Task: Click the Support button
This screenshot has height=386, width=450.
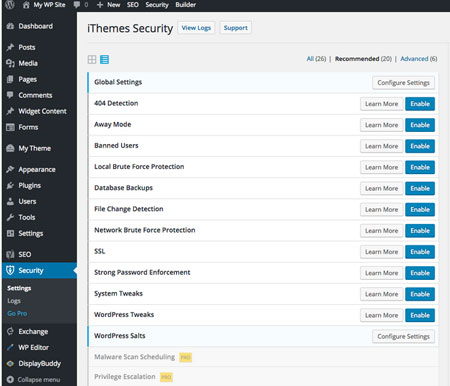Action: tap(235, 28)
